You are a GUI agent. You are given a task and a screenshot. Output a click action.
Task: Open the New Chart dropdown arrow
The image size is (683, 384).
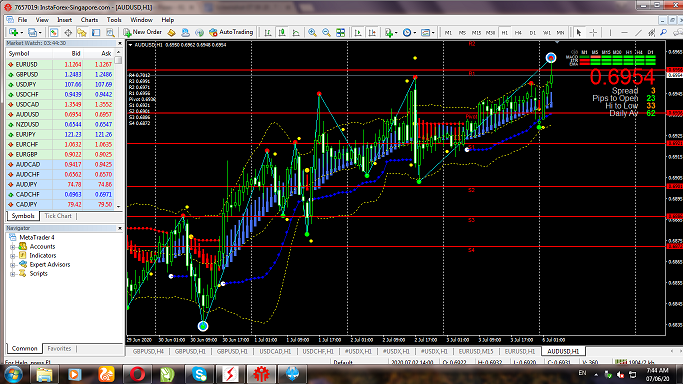pyautogui.click(x=22, y=33)
